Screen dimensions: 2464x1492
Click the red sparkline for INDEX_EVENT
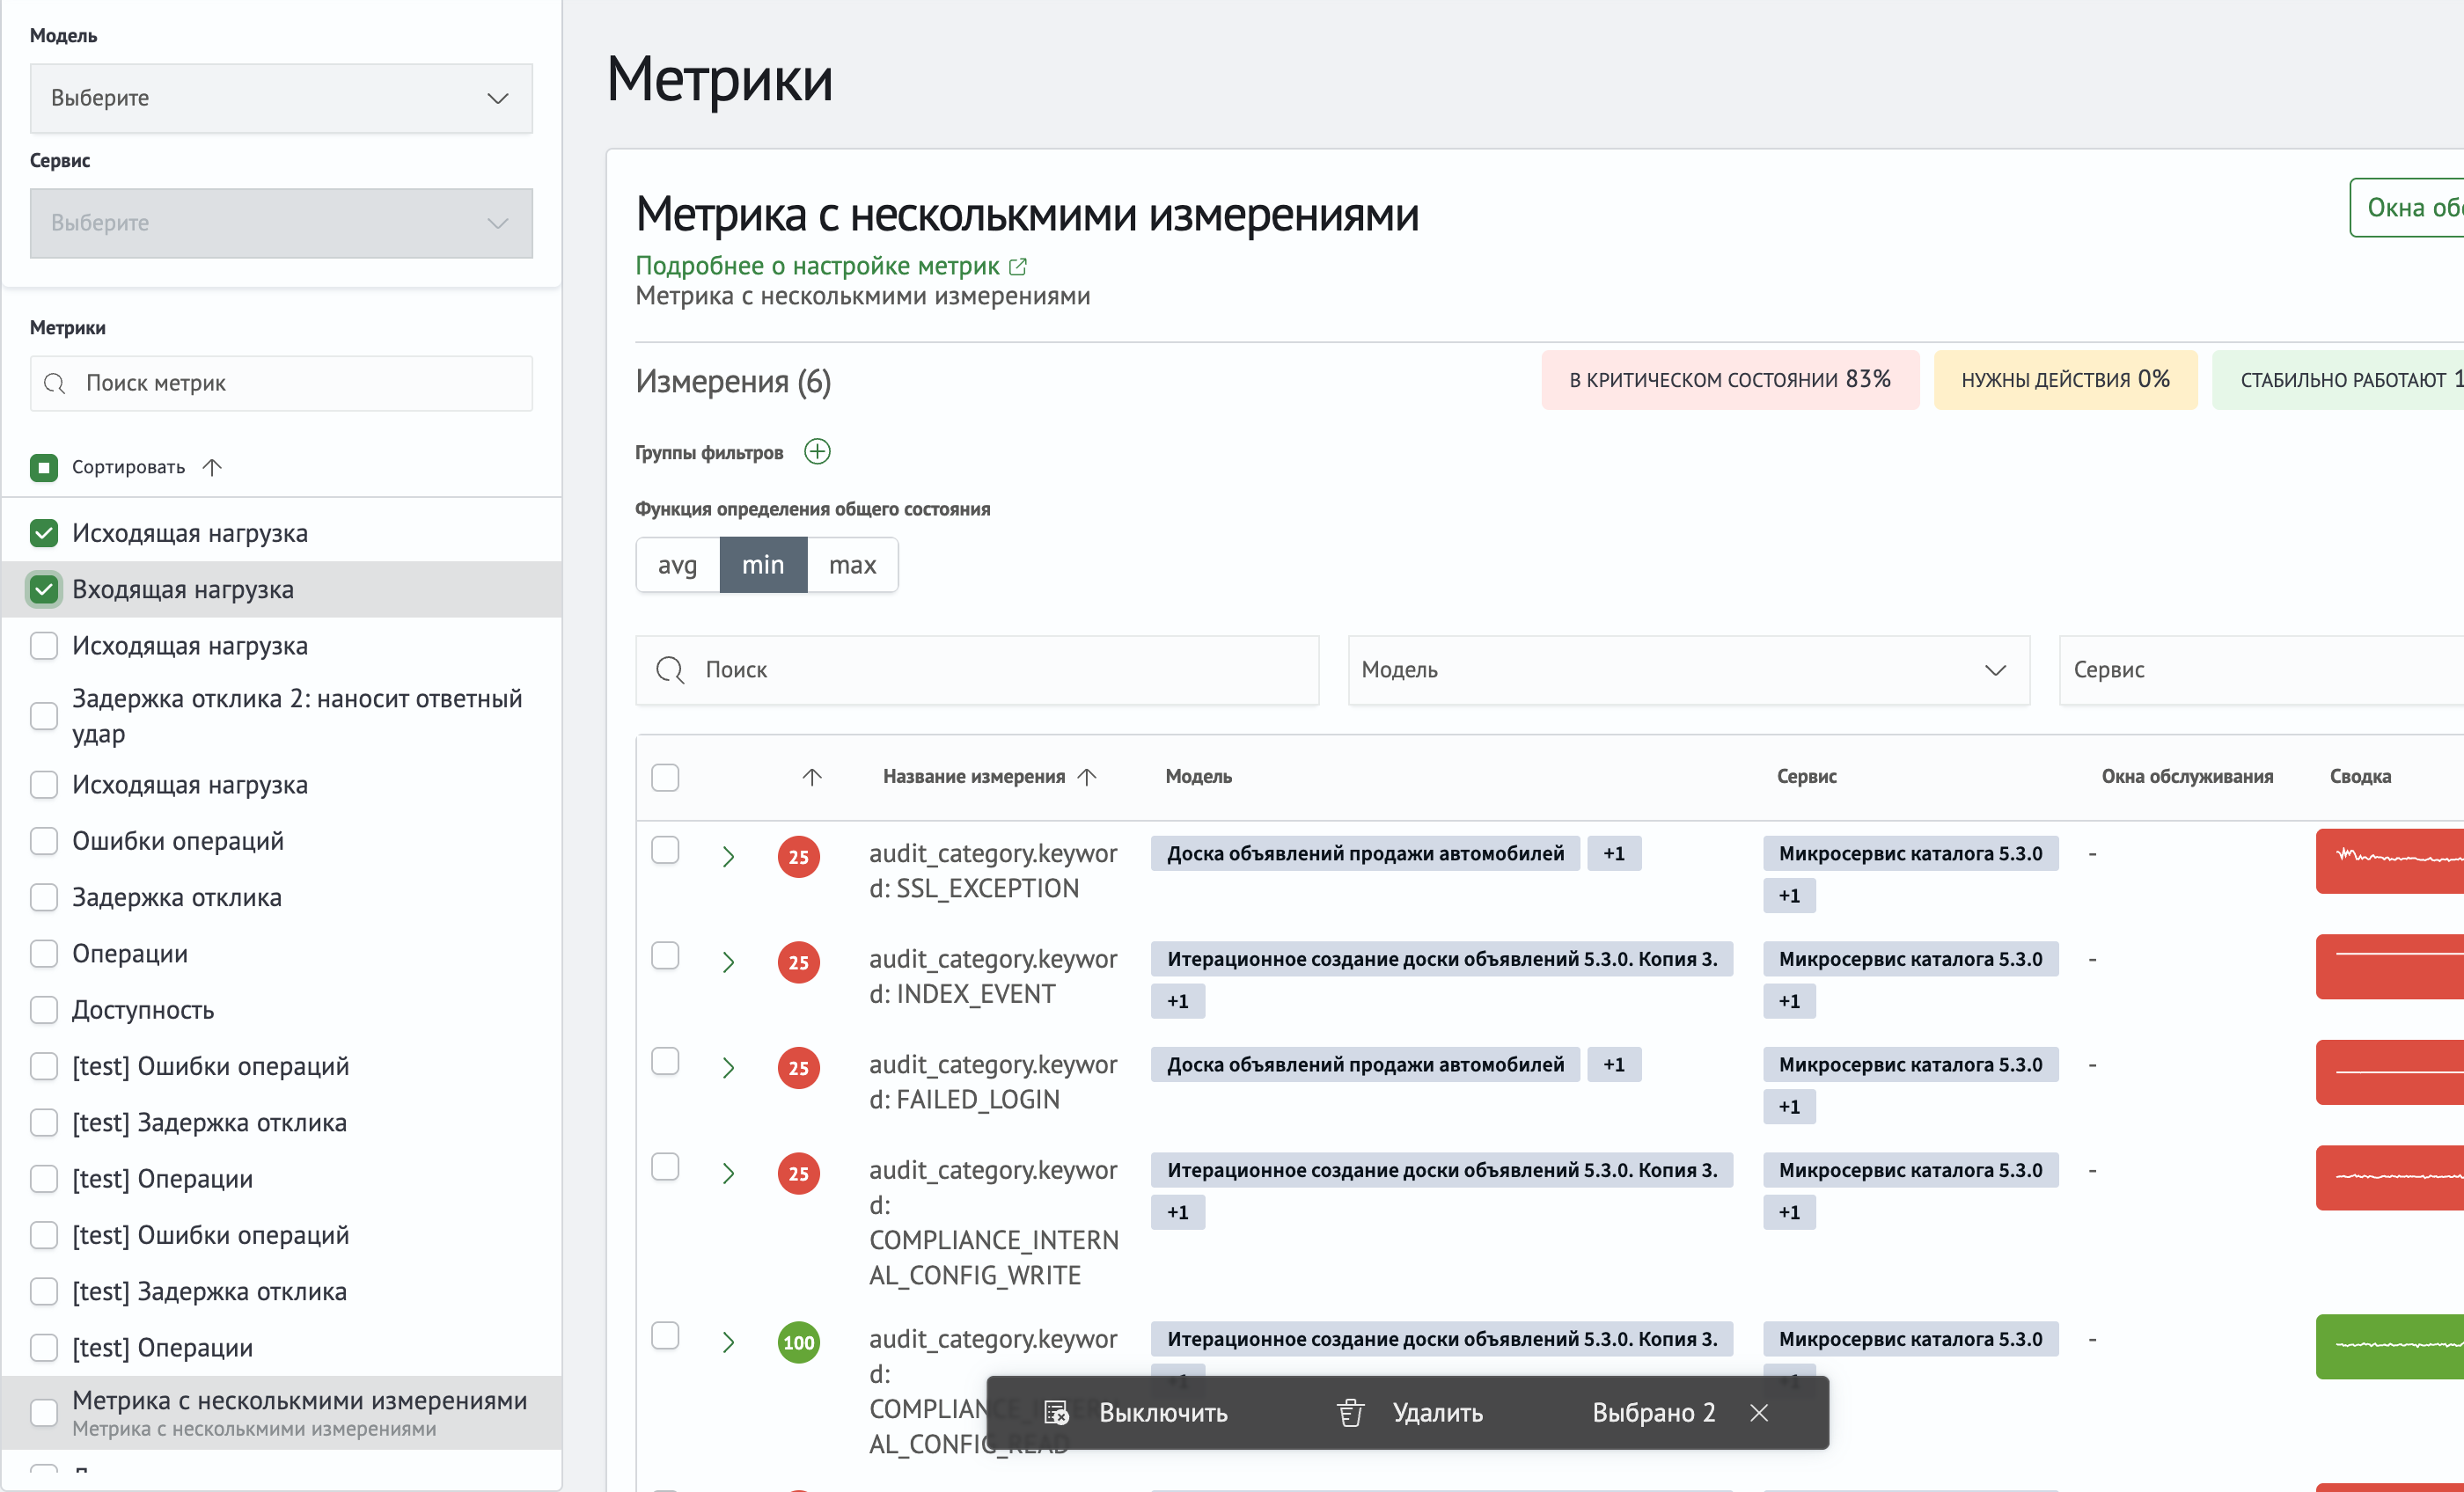2390,967
